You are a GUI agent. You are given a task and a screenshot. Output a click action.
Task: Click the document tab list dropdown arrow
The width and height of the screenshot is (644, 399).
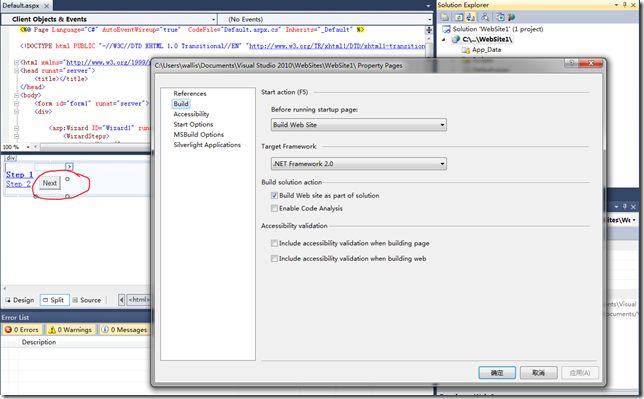[x=428, y=6]
